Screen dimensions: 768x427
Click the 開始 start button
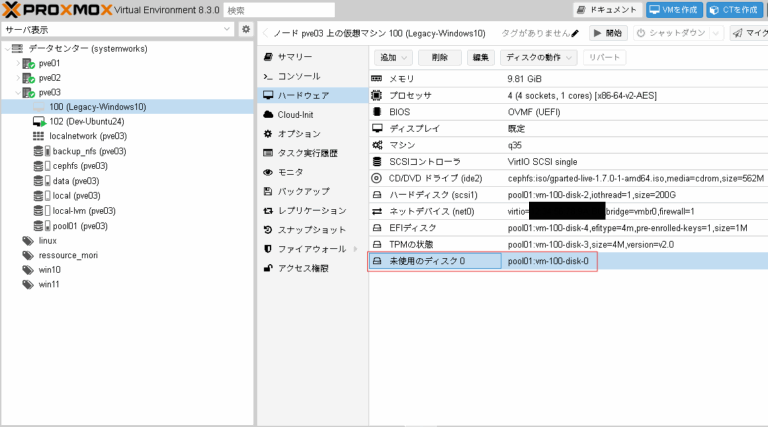point(608,33)
